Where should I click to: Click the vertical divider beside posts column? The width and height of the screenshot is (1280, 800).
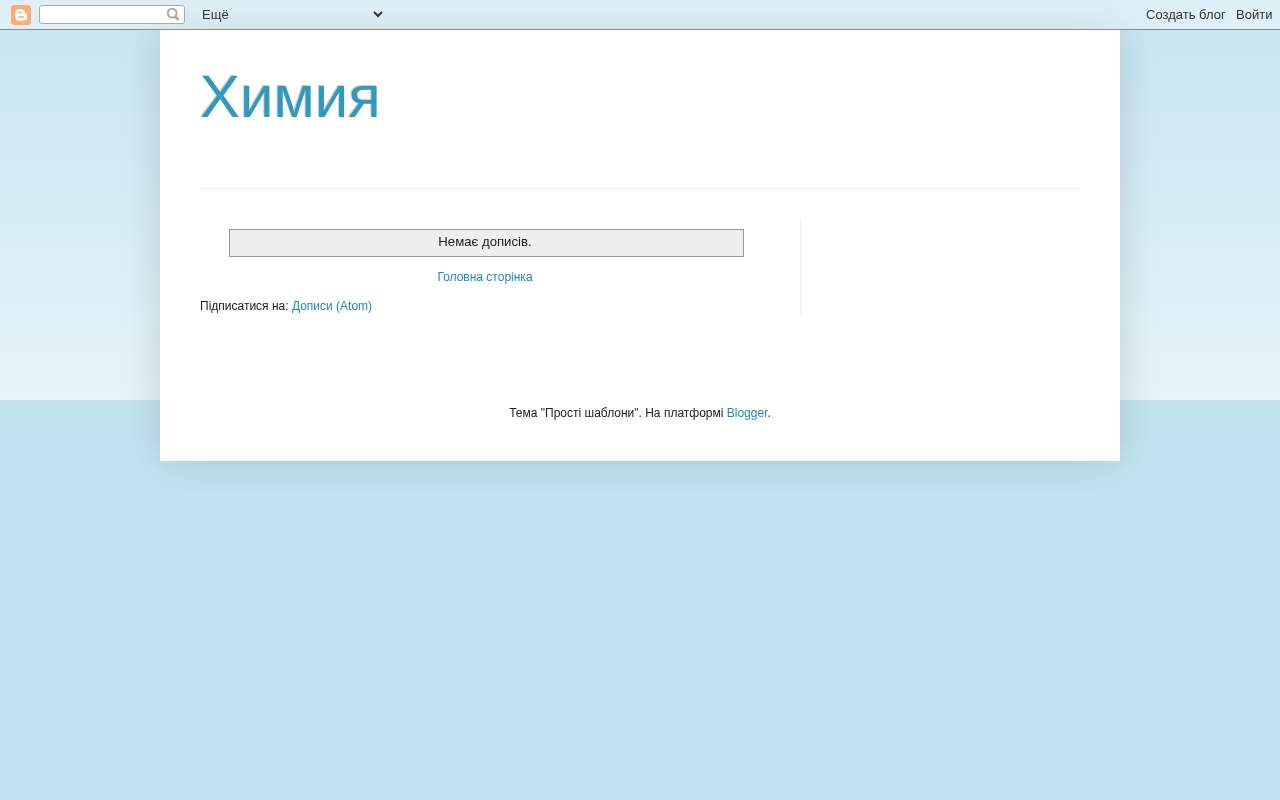click(x=800, y=267)
